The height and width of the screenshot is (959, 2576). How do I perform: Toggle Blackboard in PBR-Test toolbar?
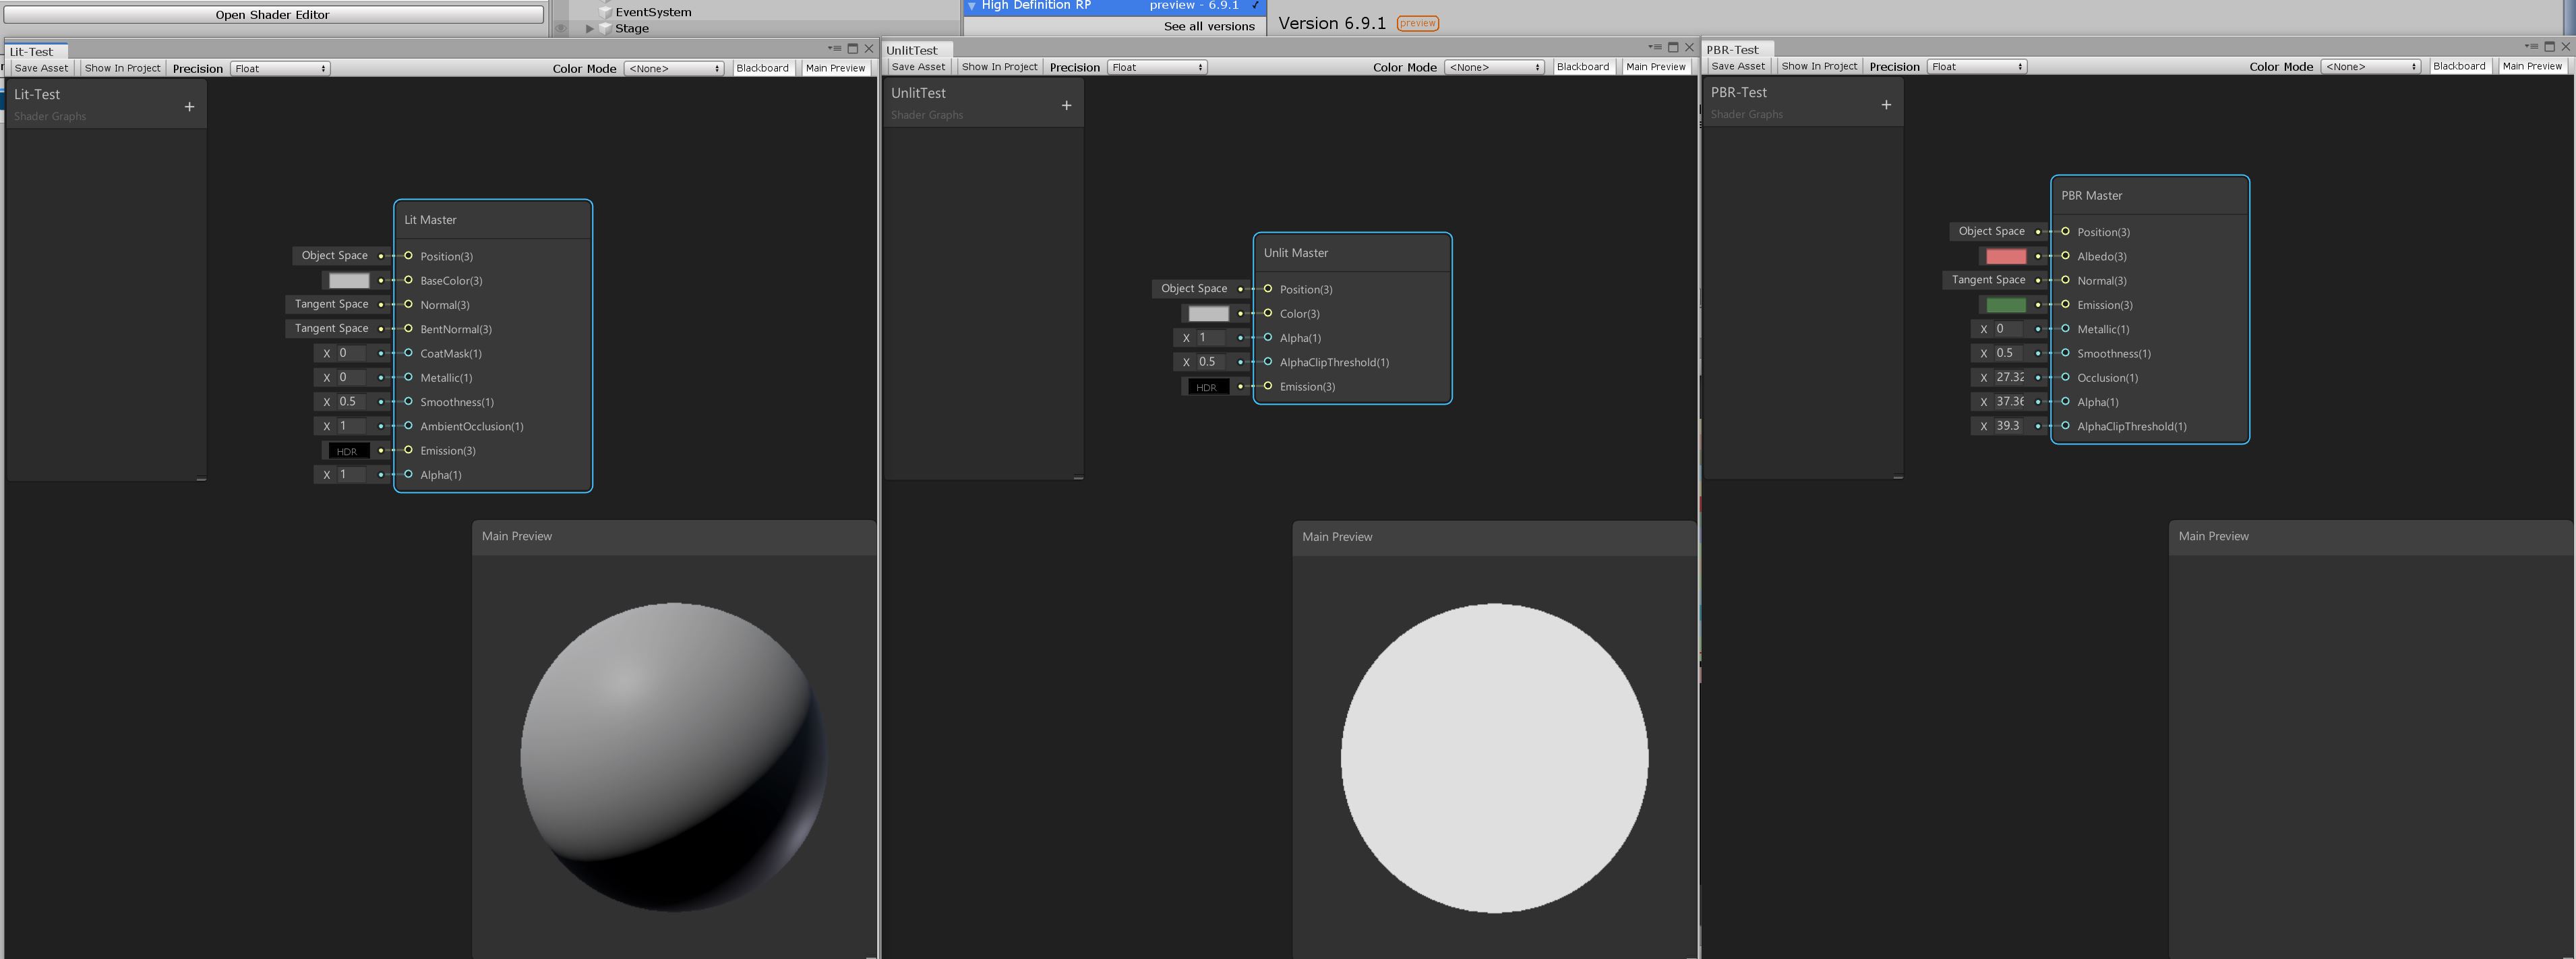click(2458, 66)
